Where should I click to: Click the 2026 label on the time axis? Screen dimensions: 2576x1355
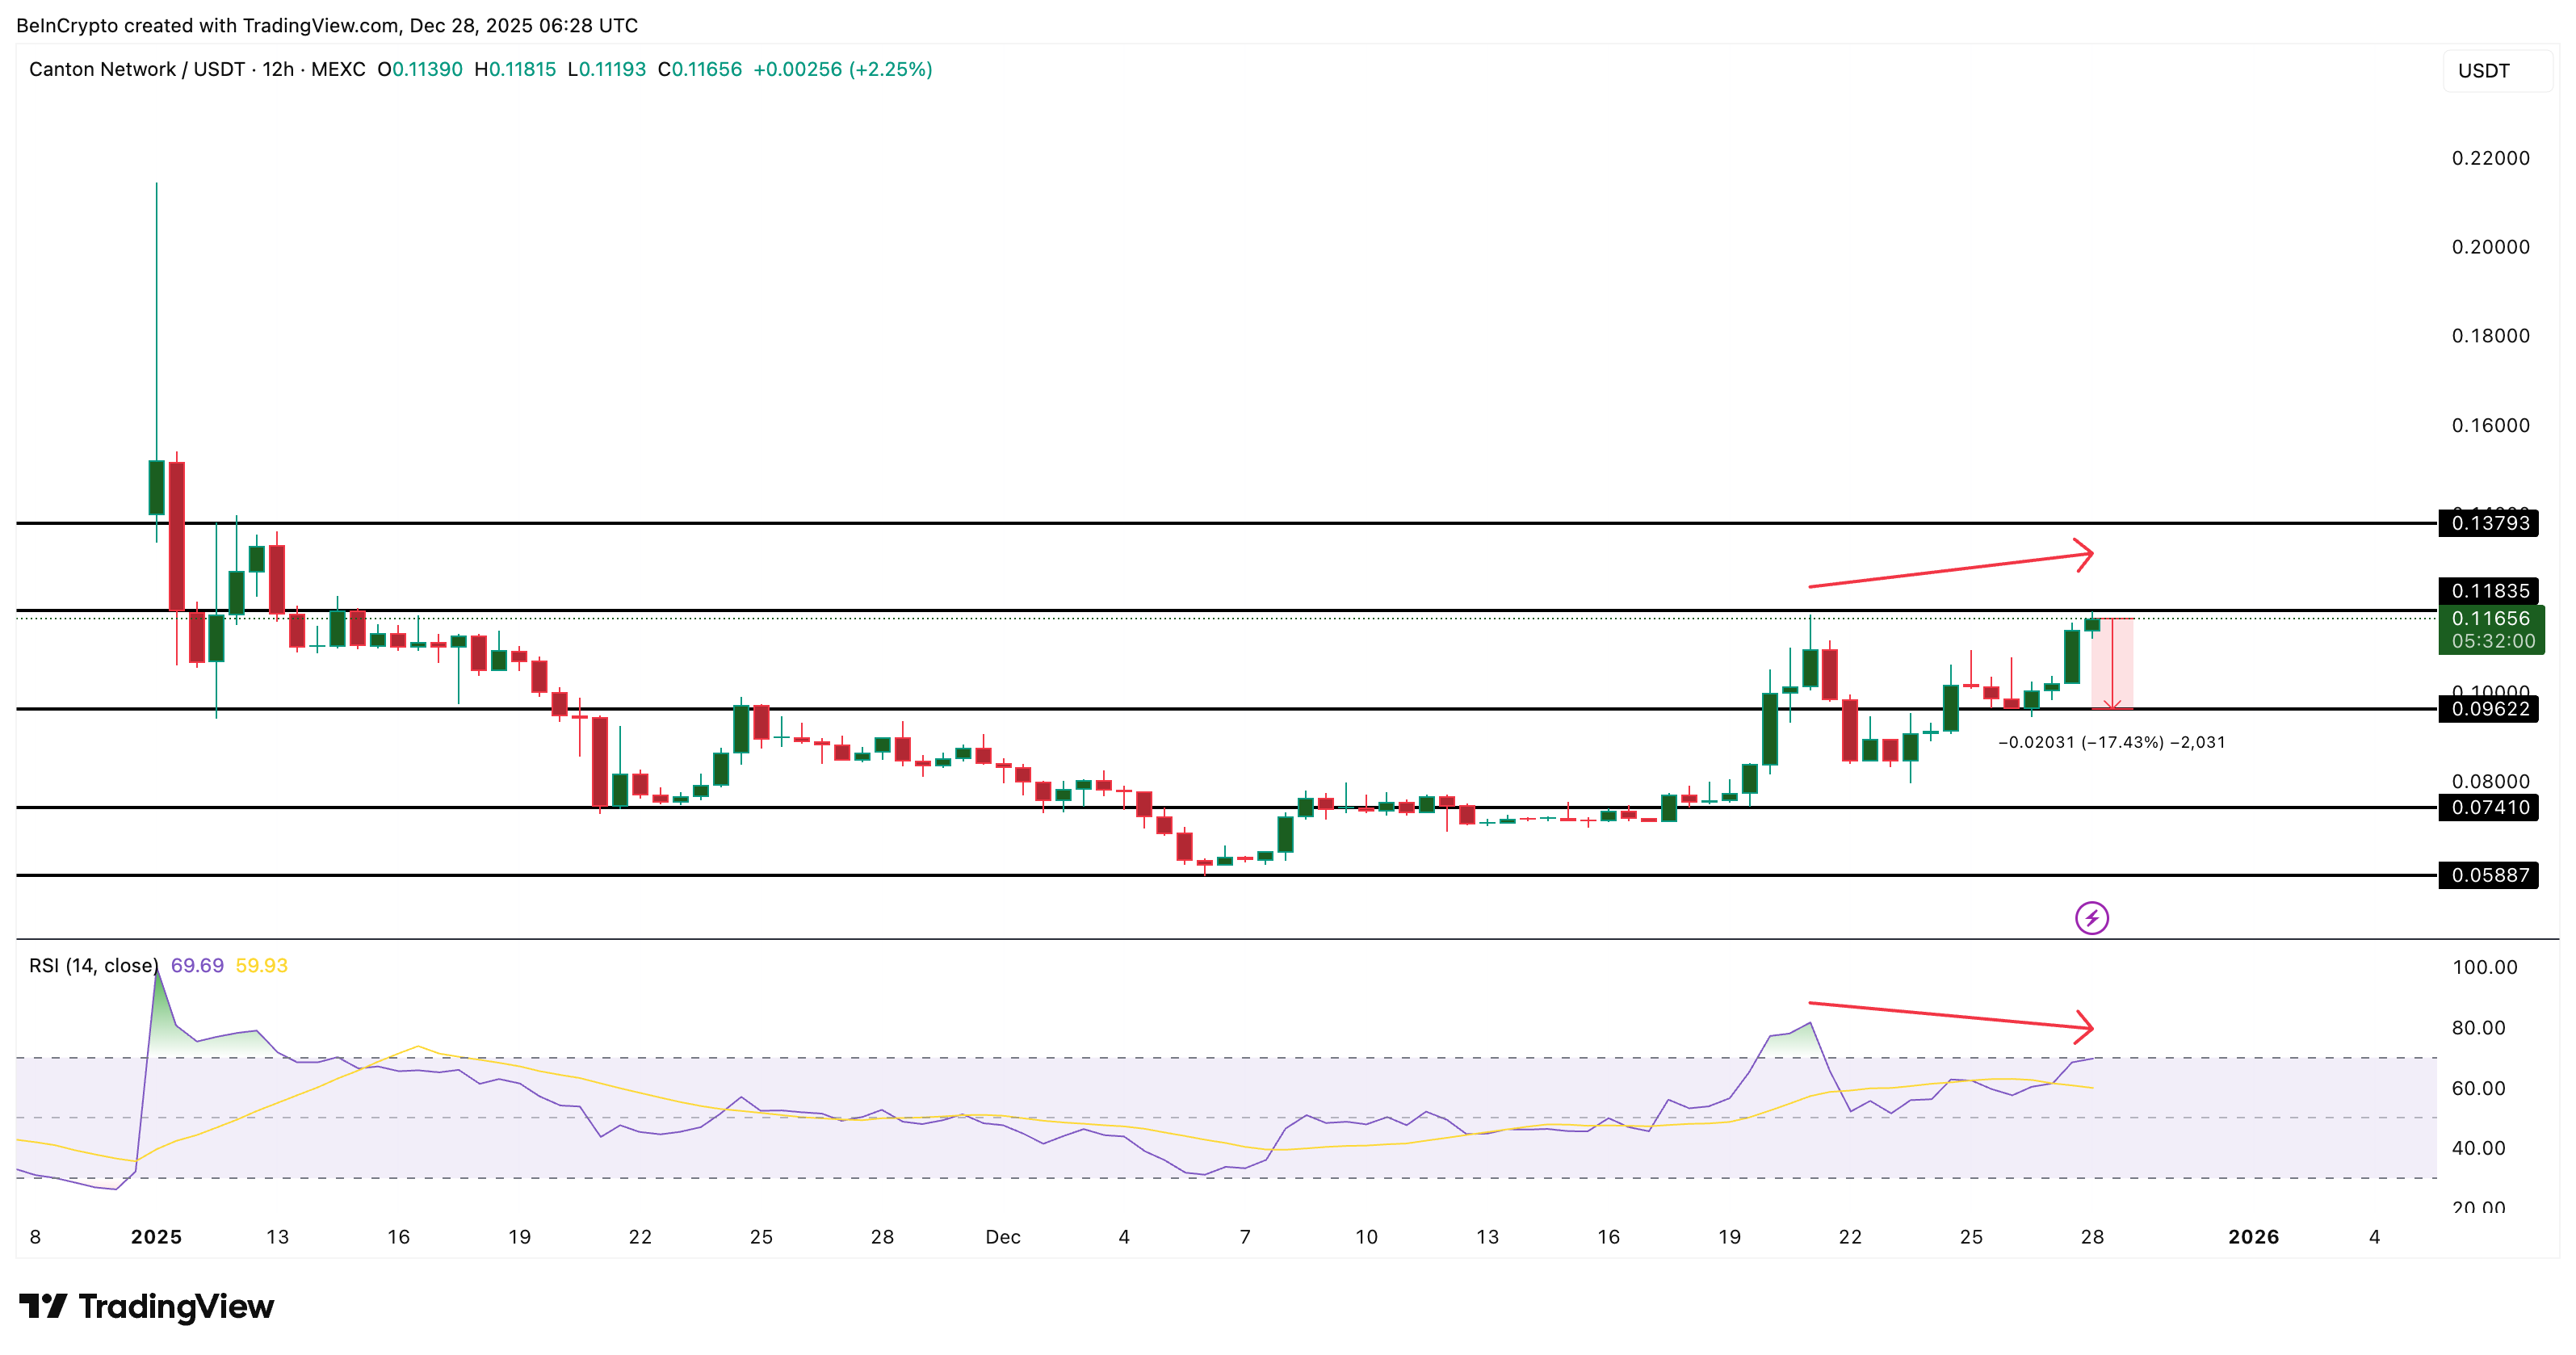click(x=2255, y=1237)
